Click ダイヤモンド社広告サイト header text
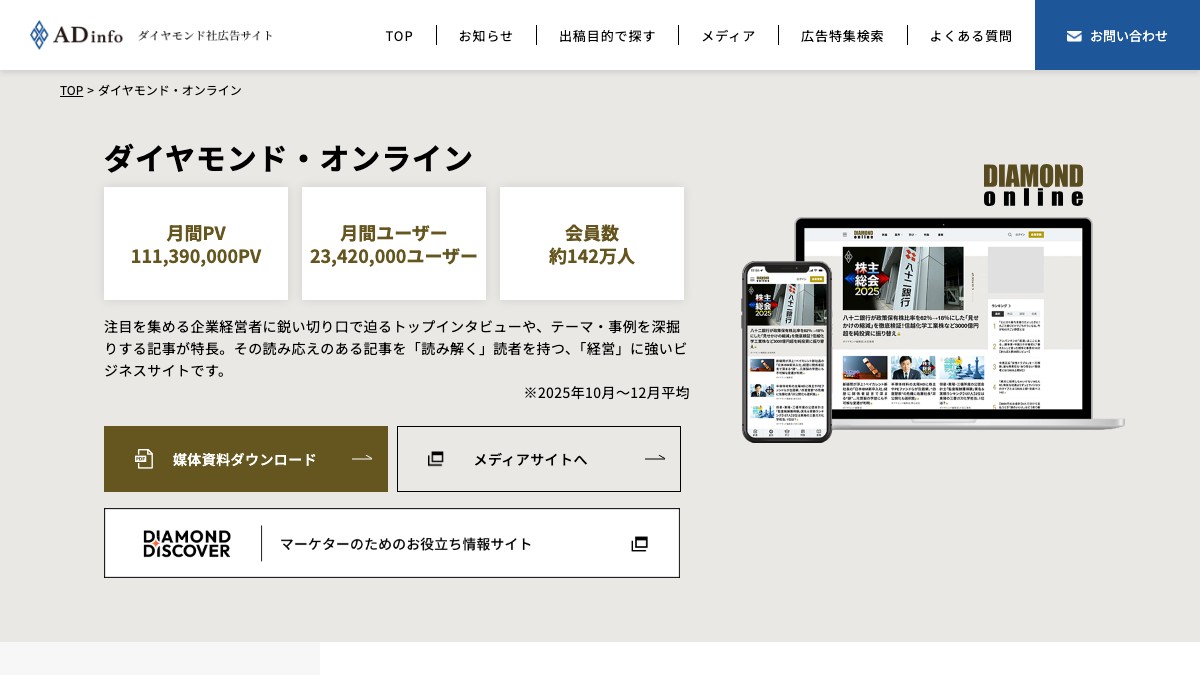Screen dimensions: 1200x675 tap(205, 35)
